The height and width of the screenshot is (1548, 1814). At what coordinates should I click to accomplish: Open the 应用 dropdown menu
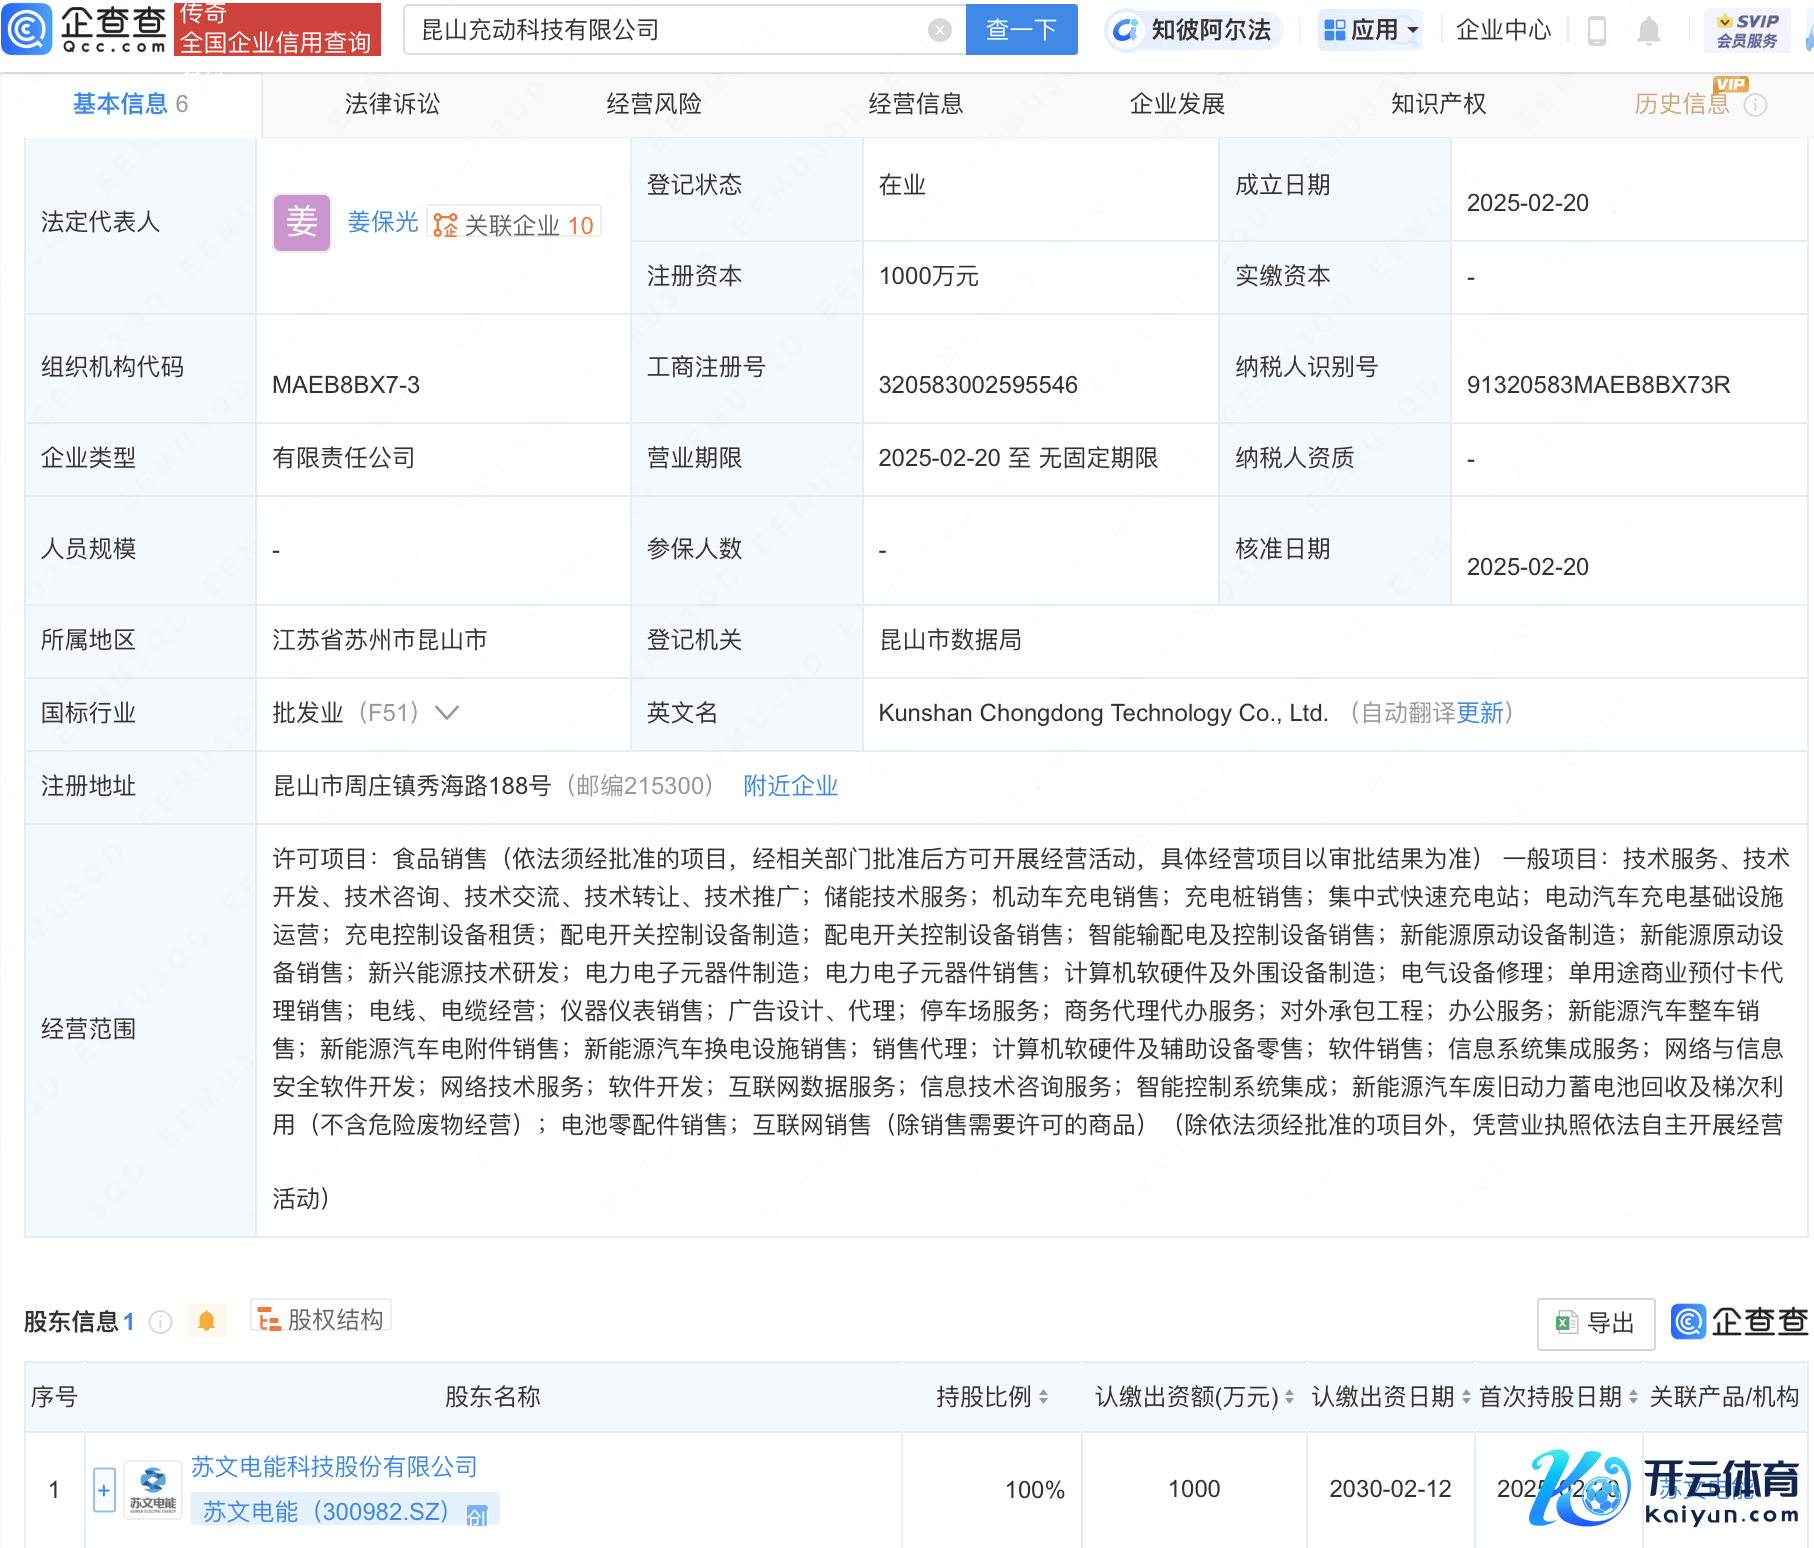pos(1370,30)
